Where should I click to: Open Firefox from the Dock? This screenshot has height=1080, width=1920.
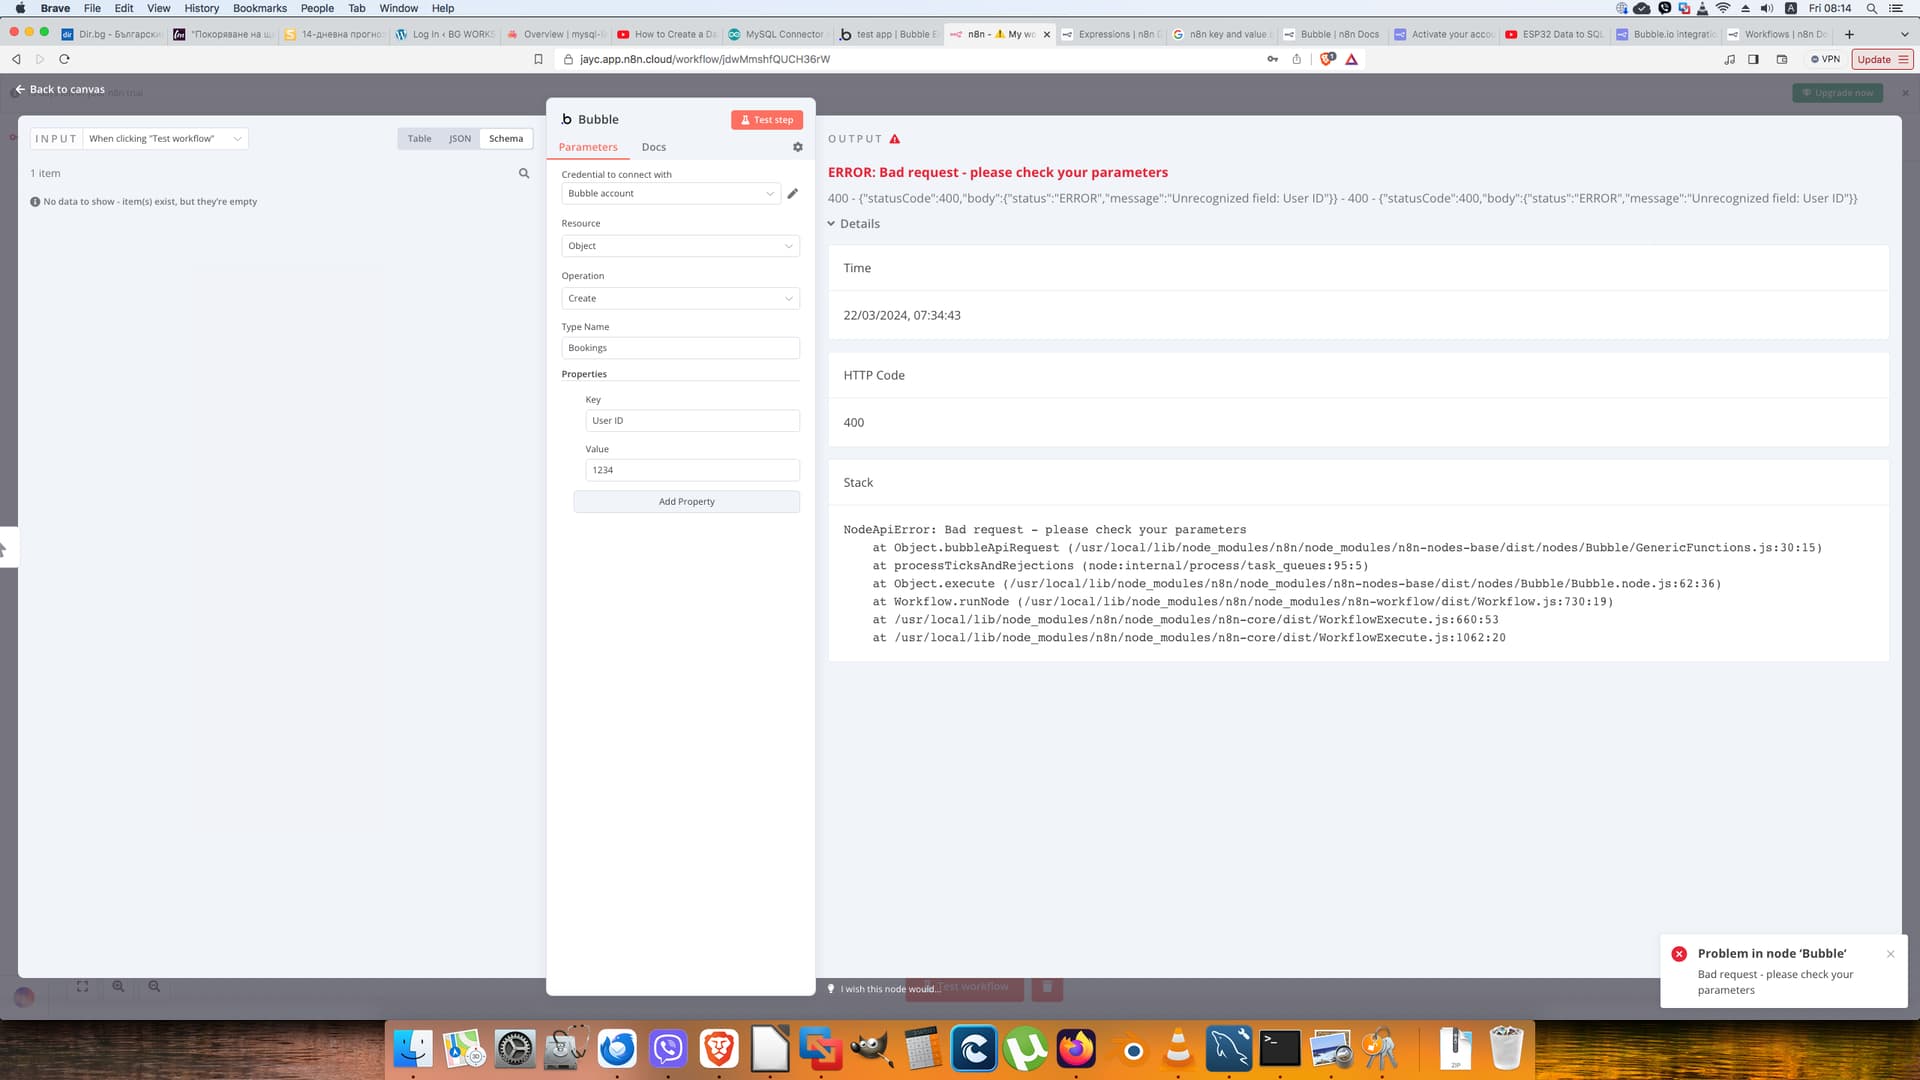click(x=1076, y=1049)
